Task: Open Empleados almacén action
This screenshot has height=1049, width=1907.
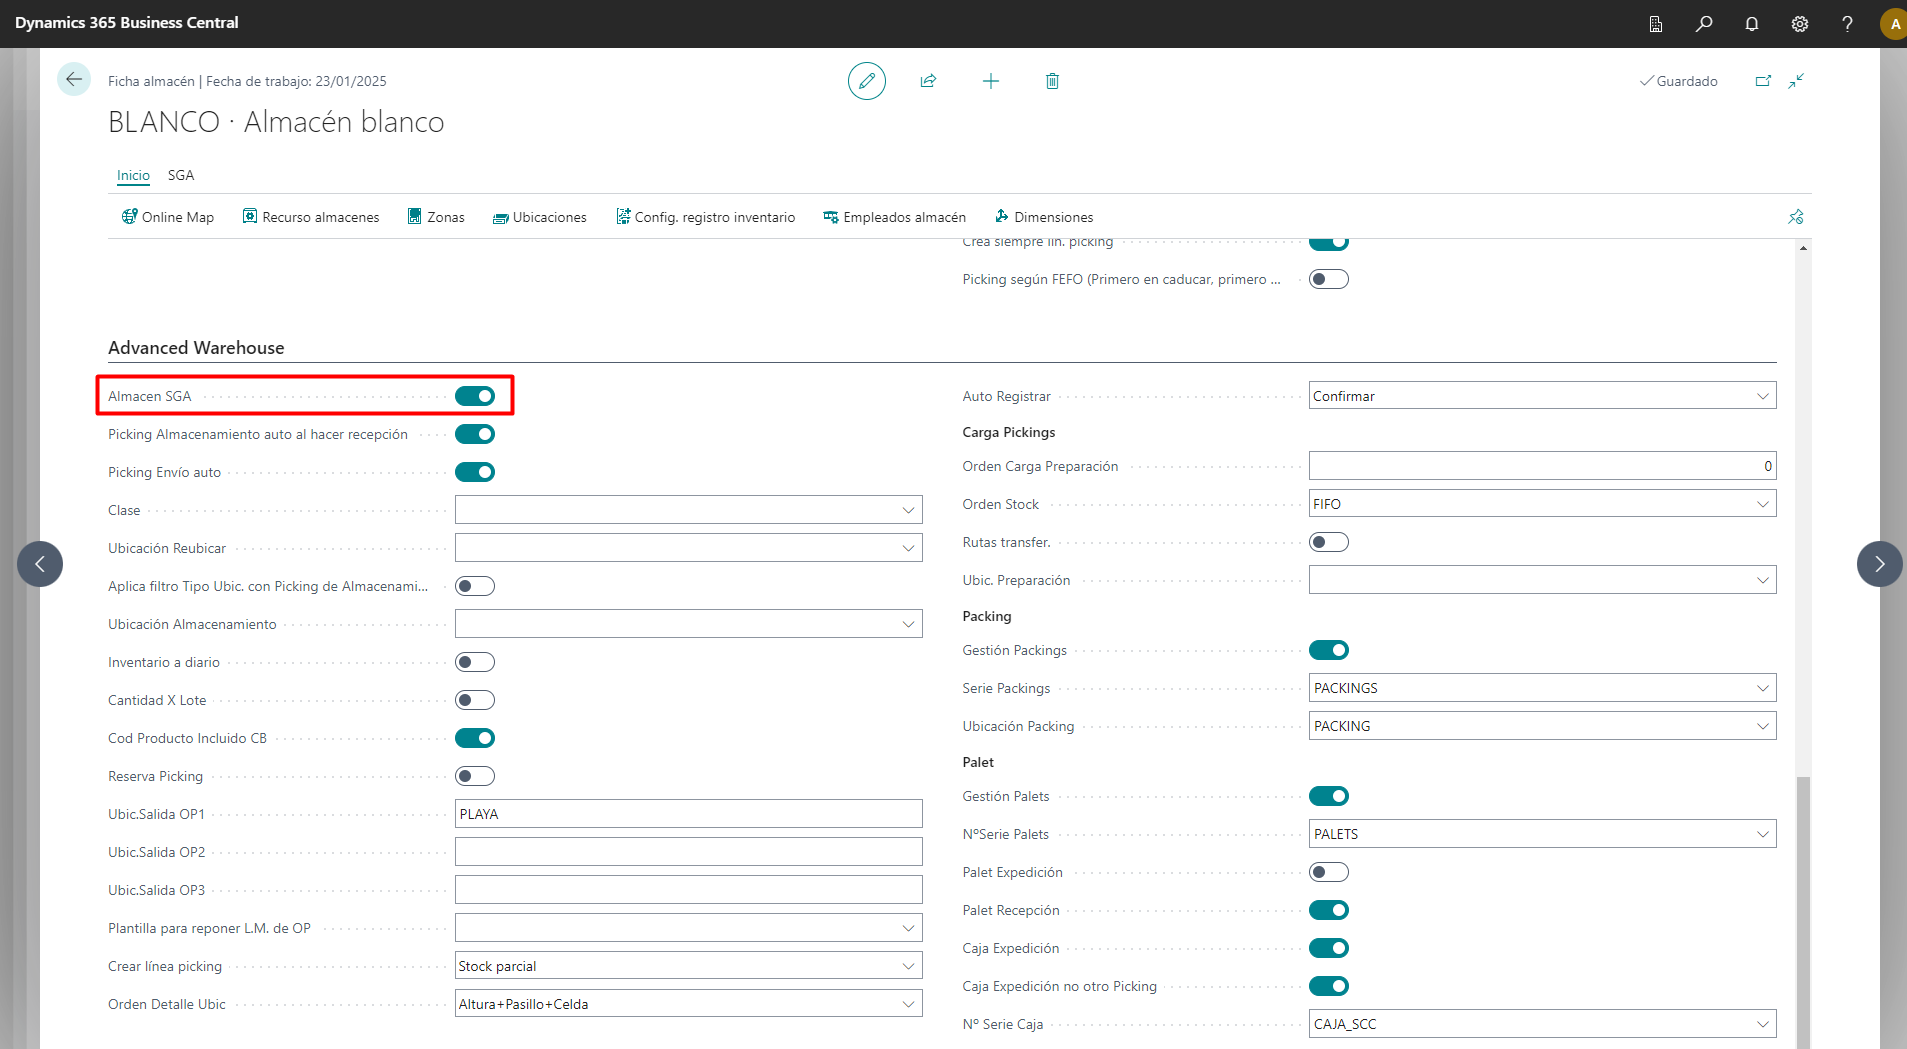Action: point(894,217)
